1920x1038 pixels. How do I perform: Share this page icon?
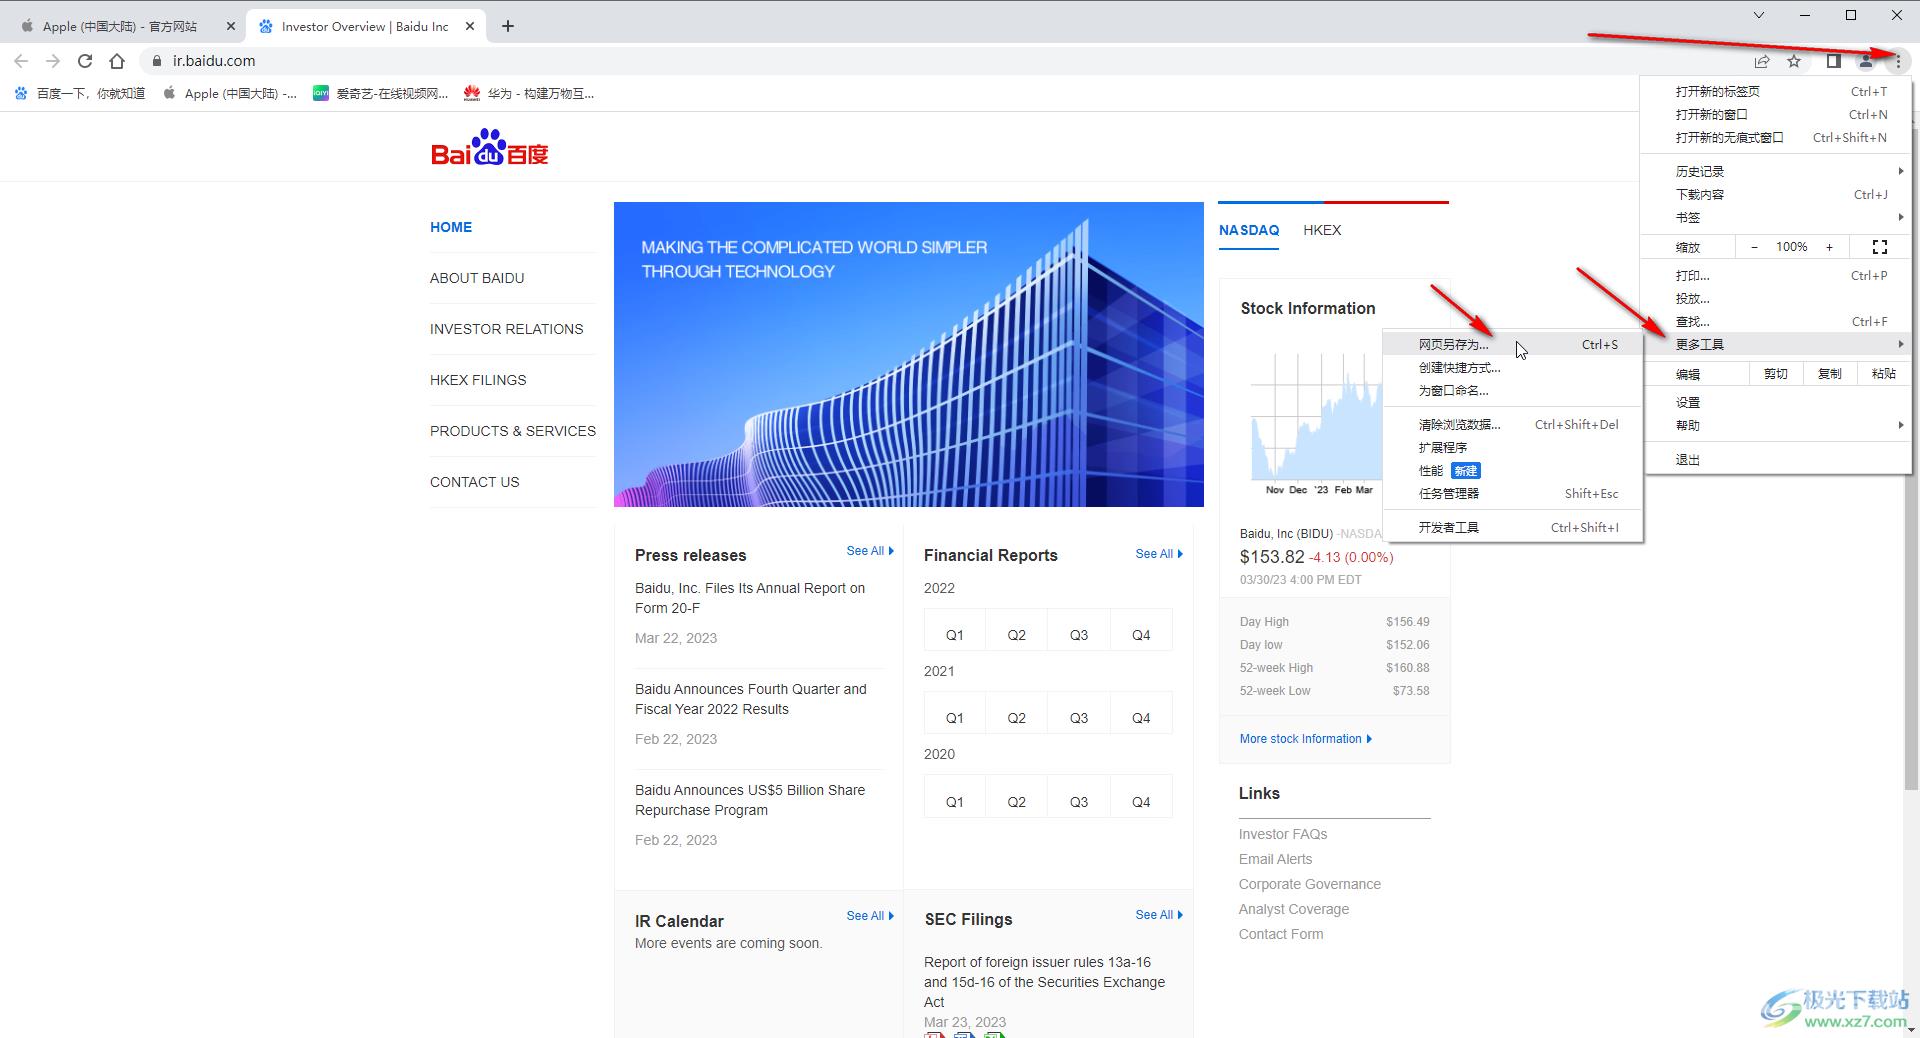point(1762,61)
